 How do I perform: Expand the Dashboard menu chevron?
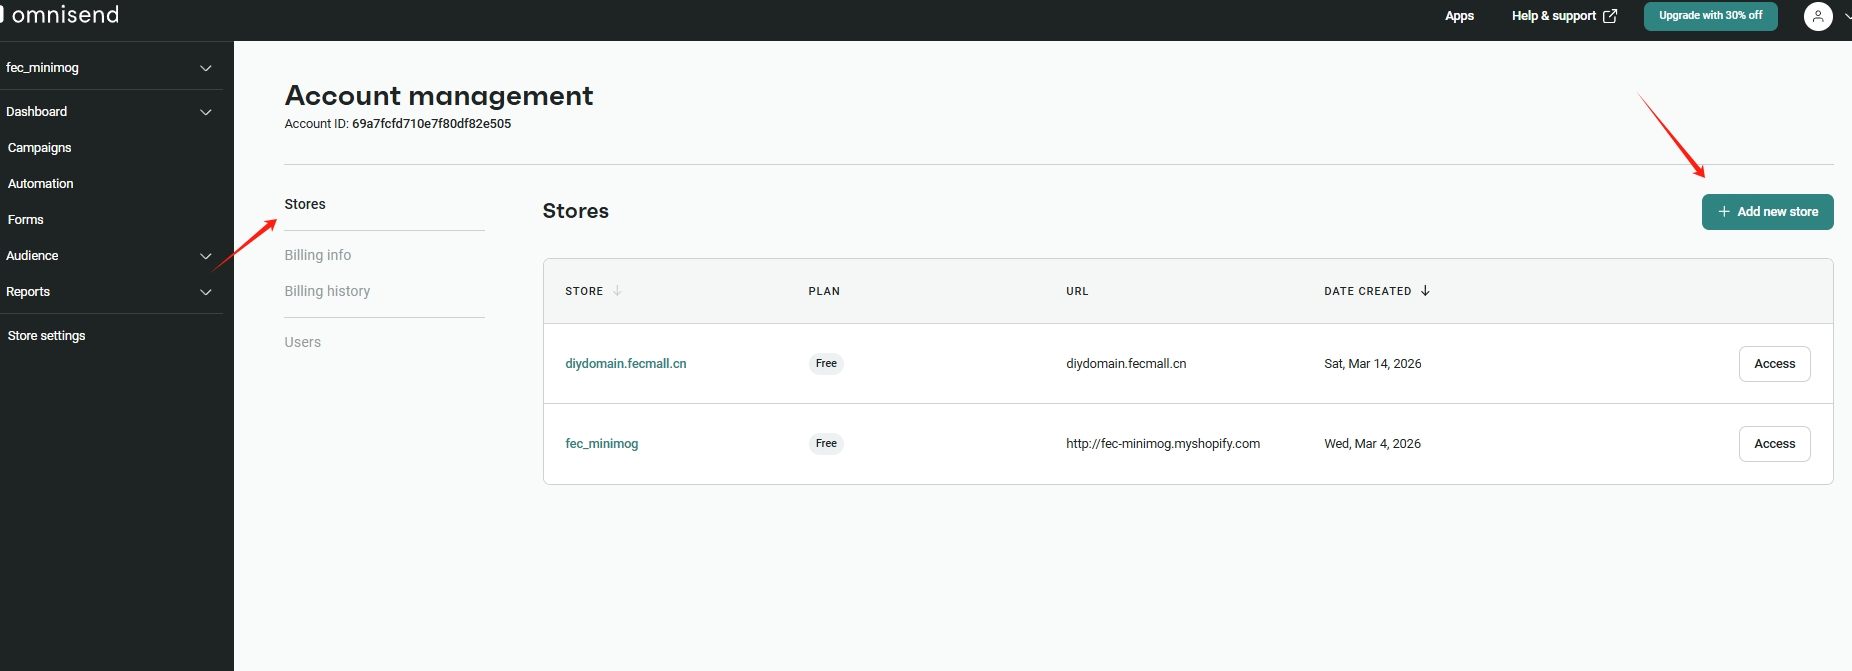205,112
